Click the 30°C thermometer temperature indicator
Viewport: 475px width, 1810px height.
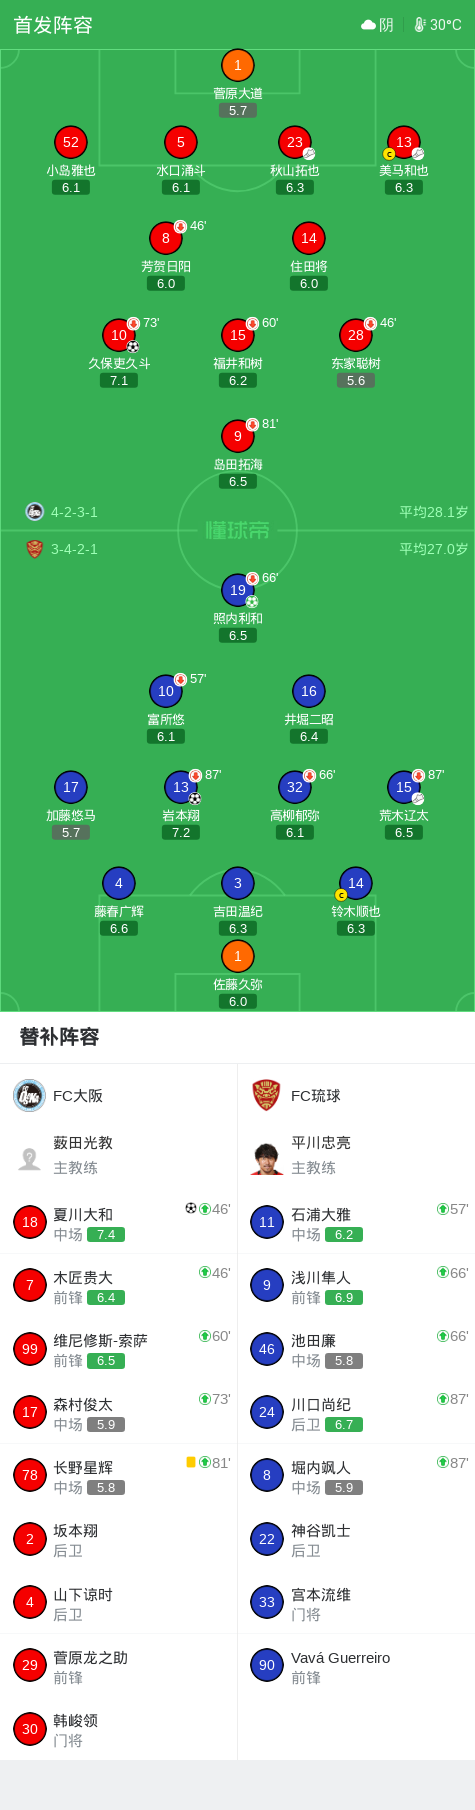coord(438,25)
